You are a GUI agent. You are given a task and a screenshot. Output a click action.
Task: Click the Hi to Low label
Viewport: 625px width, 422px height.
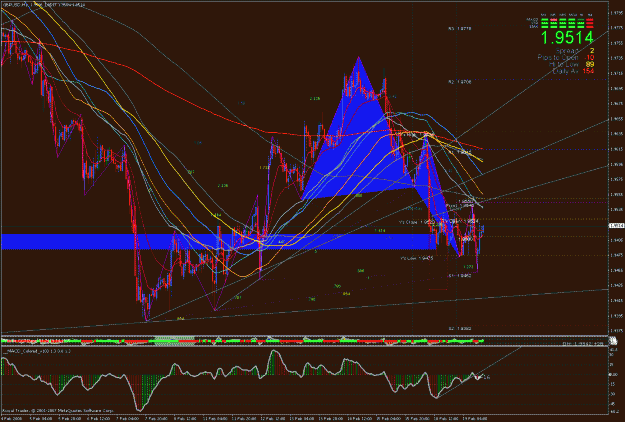coord(564,64)
